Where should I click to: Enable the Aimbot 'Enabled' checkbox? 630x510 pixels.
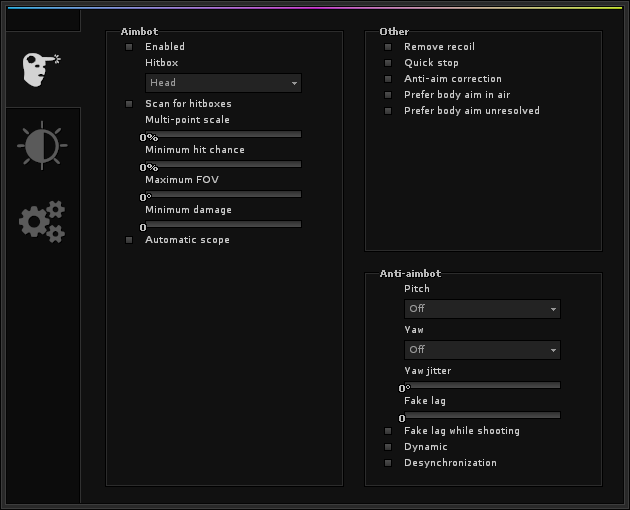point(129,47)
